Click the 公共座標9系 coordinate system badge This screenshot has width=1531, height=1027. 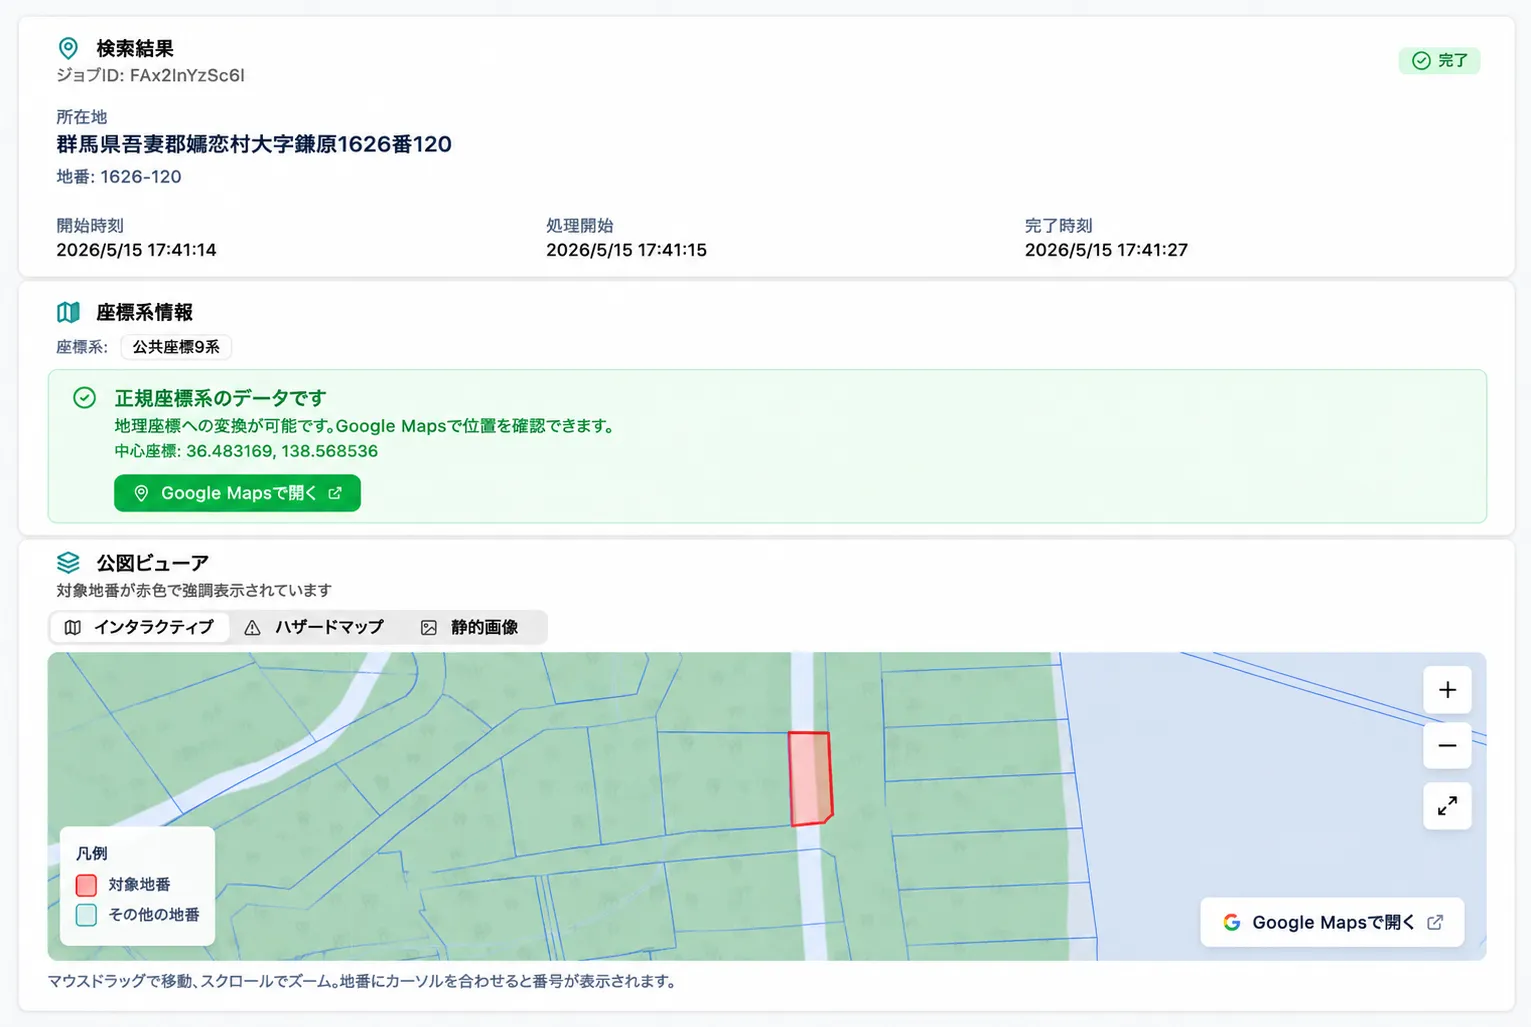point(176,347)
